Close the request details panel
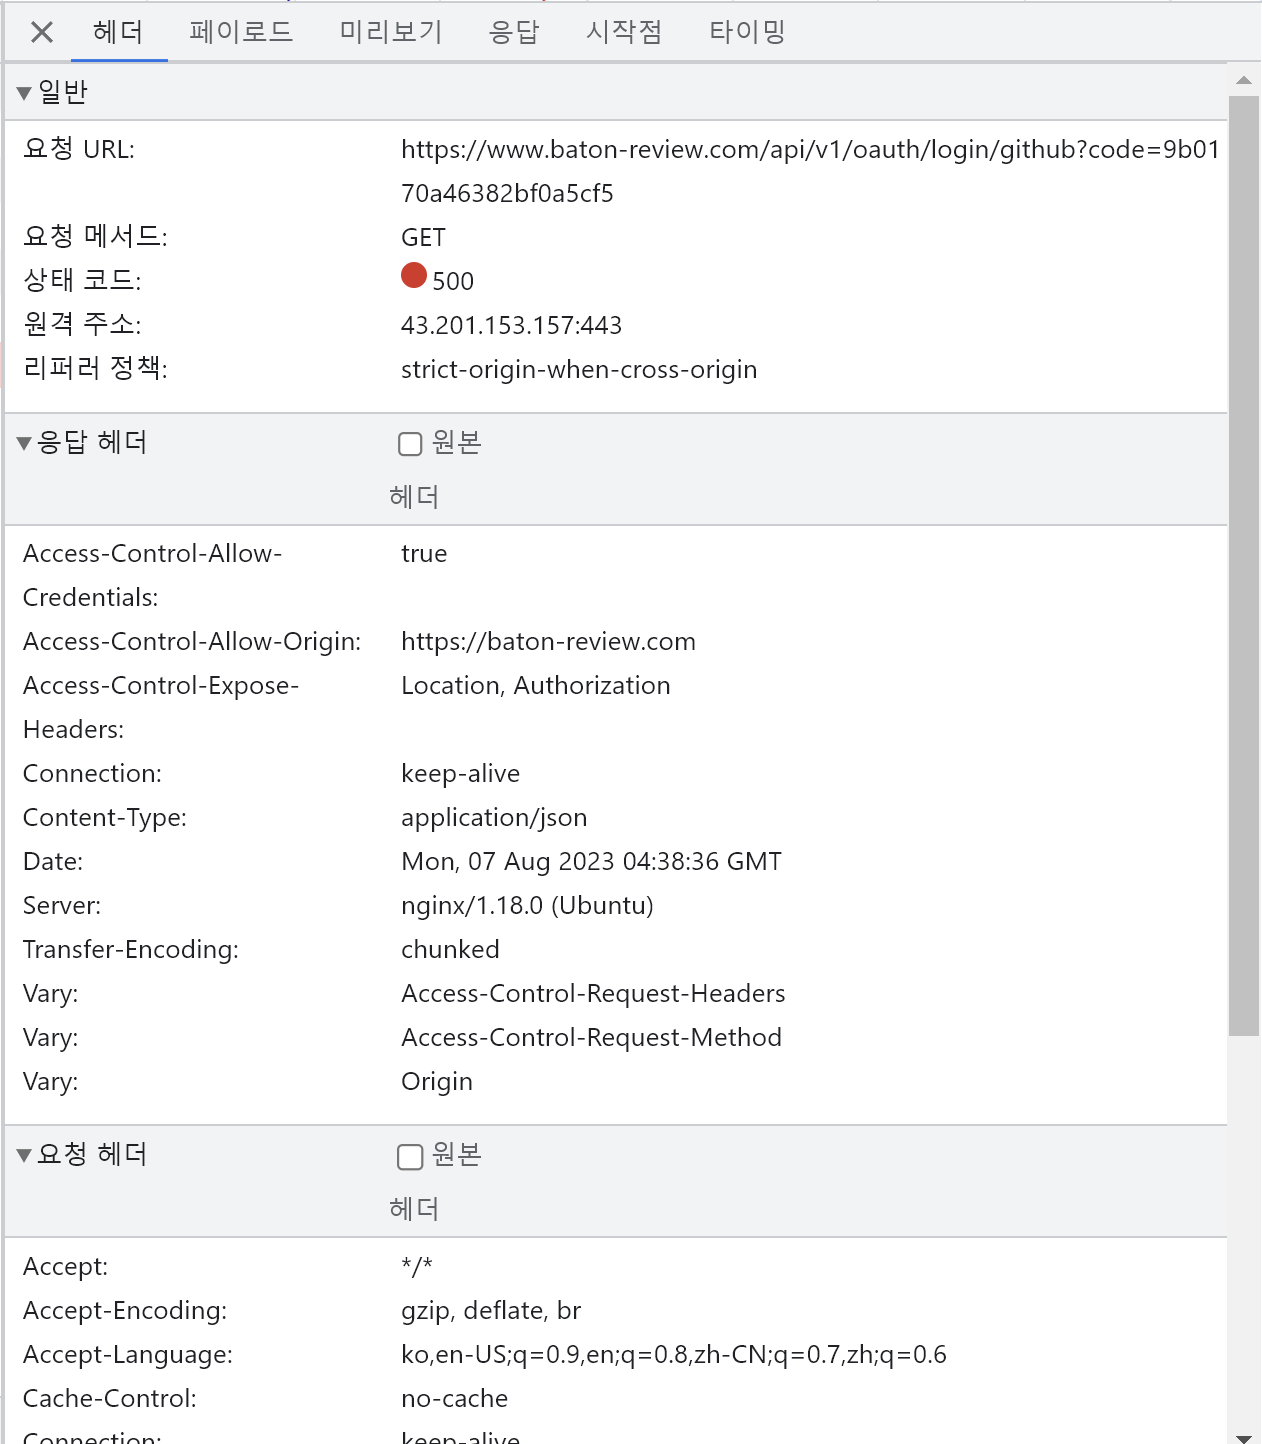The width and height of the screenshot is (1262, 1444). (x=40, y=31)
